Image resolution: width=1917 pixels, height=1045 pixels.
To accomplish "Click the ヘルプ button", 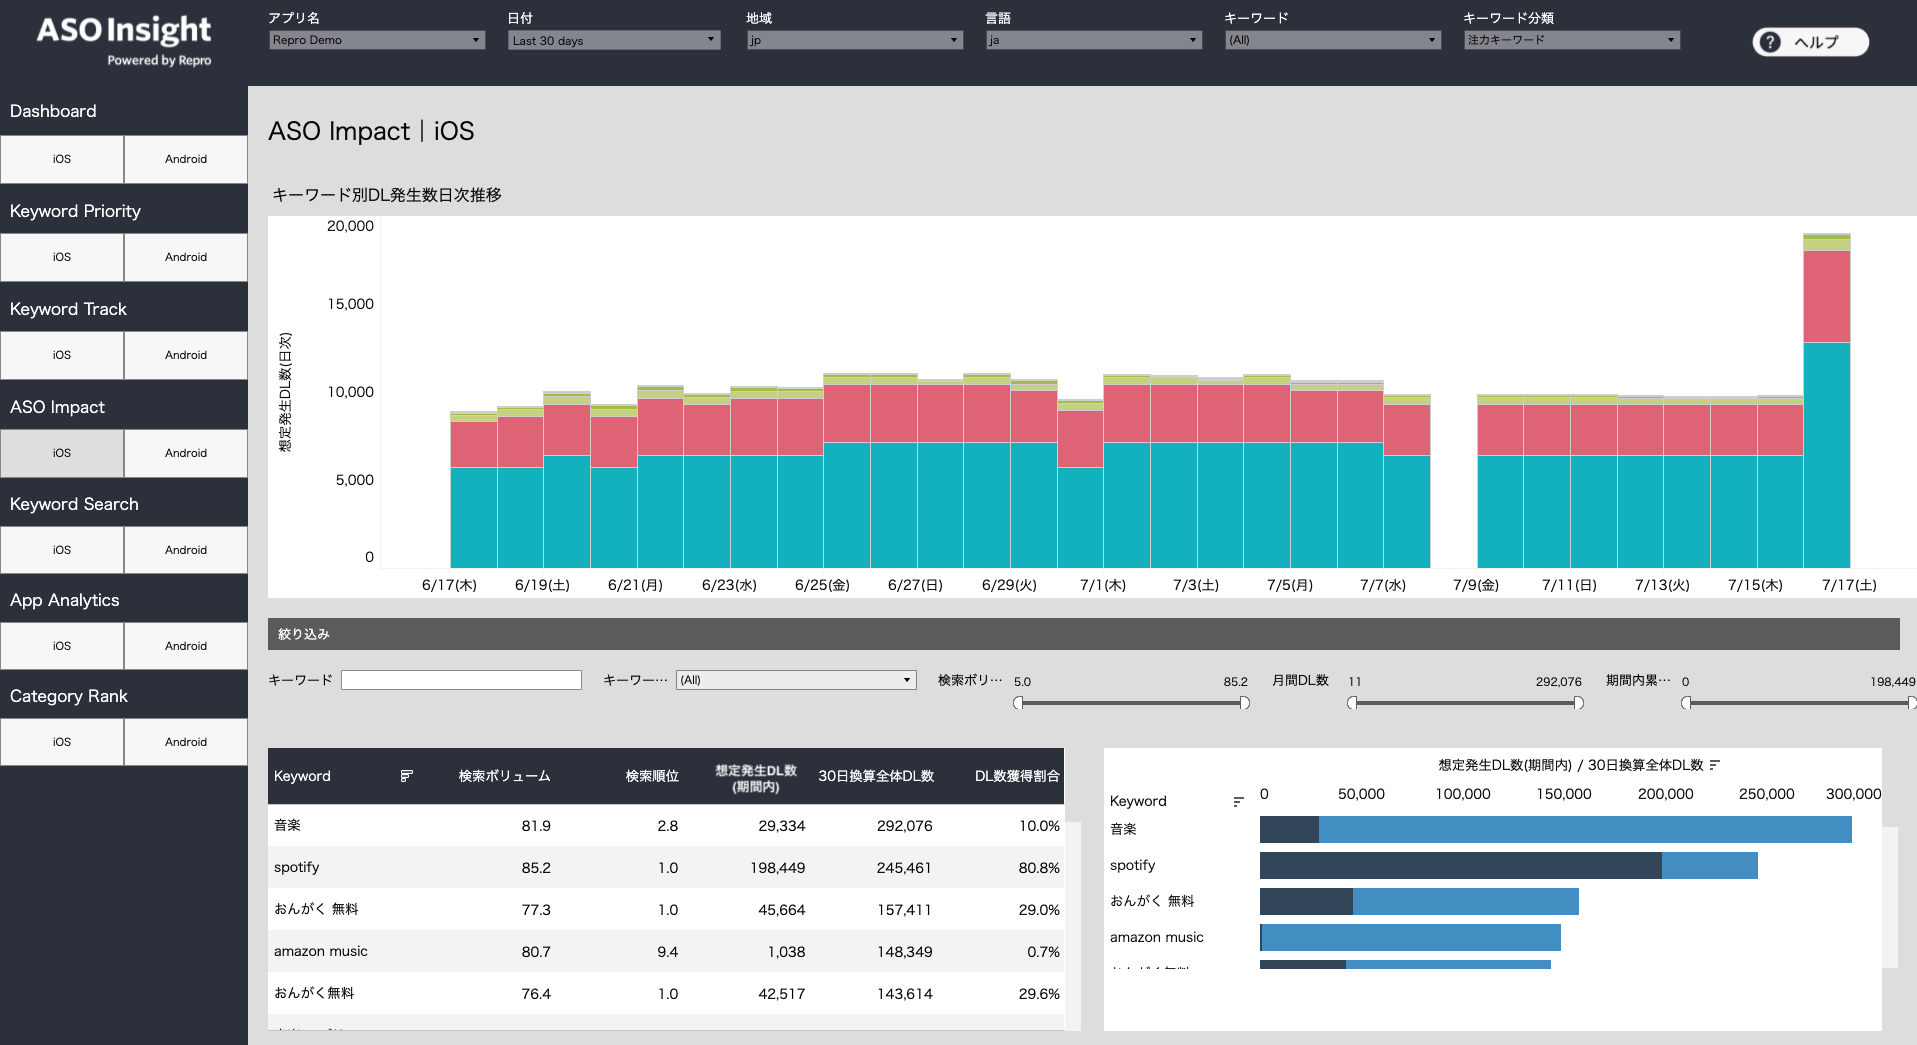I will point(1809,42).
